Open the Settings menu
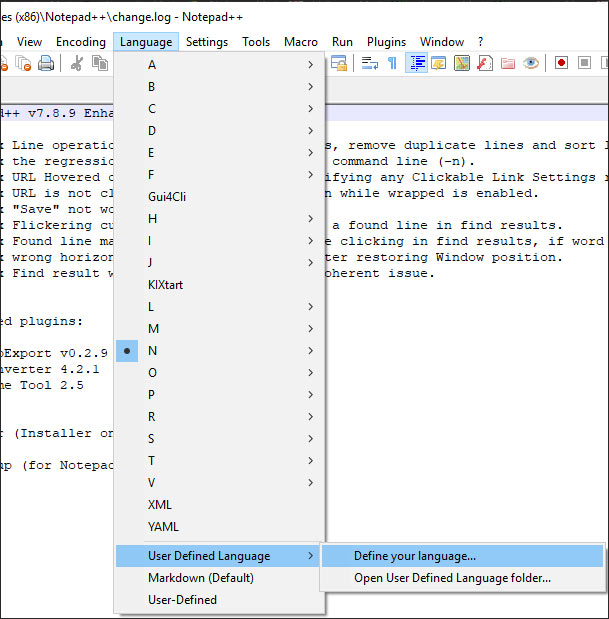This screenshot has height=619, width=609. [x=207, y=42]
